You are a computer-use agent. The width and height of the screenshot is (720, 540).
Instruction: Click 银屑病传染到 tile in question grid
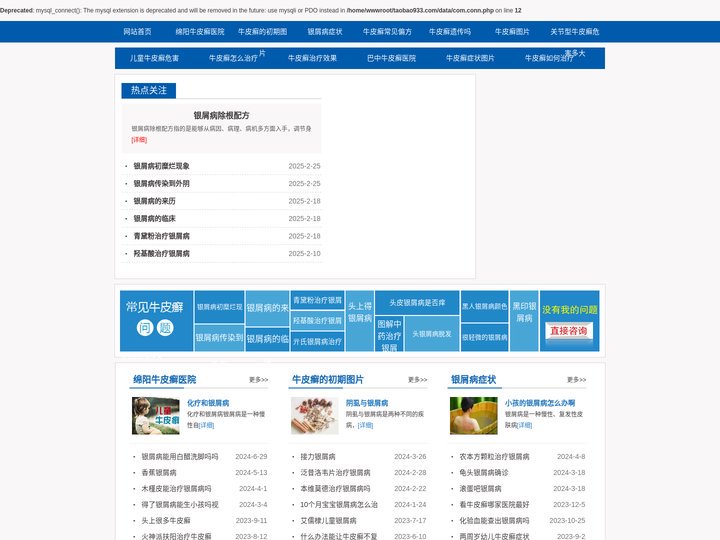(219, 338)
